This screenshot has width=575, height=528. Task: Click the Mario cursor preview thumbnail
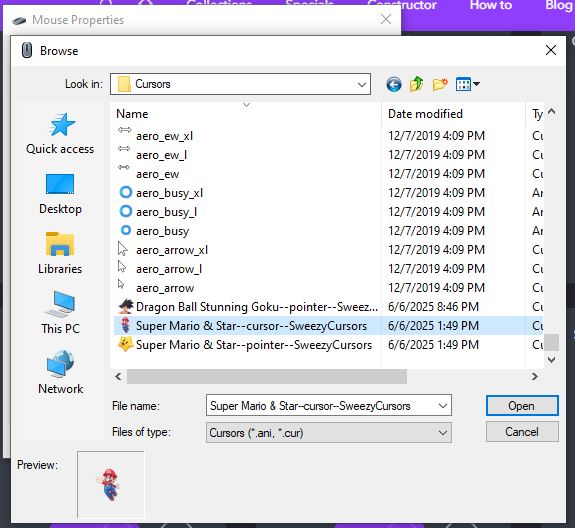click(111, 484)
